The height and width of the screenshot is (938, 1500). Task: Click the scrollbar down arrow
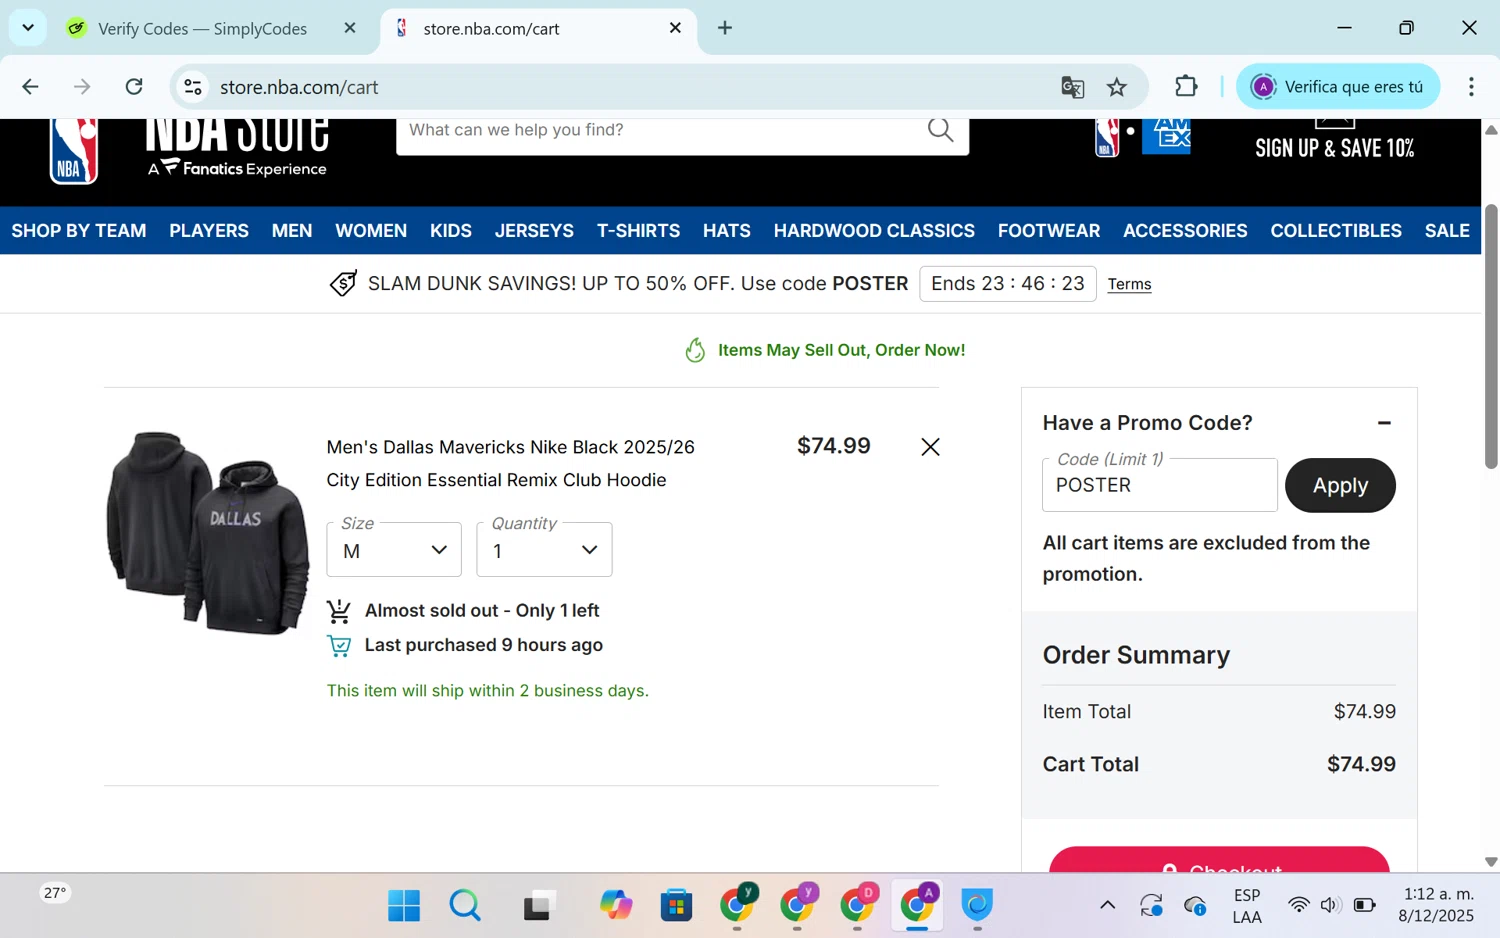(1491, 862)
